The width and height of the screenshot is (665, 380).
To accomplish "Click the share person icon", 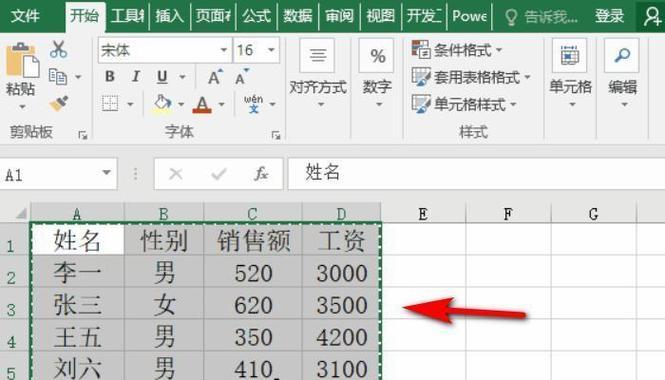I will click(x=651, y=16).
